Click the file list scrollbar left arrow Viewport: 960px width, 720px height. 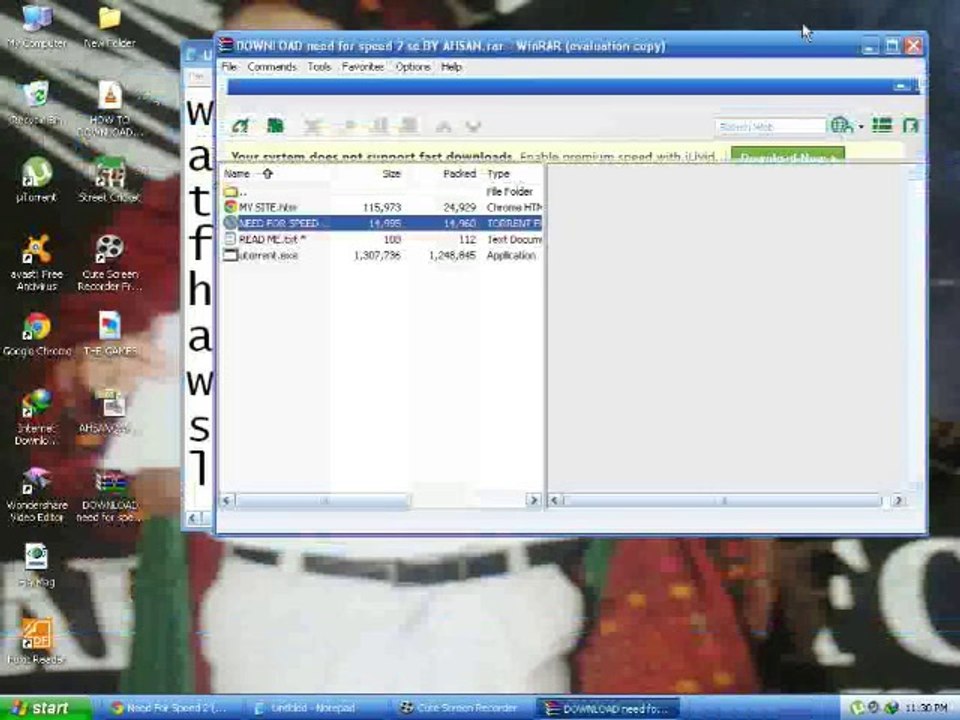[x=227, y=500]
